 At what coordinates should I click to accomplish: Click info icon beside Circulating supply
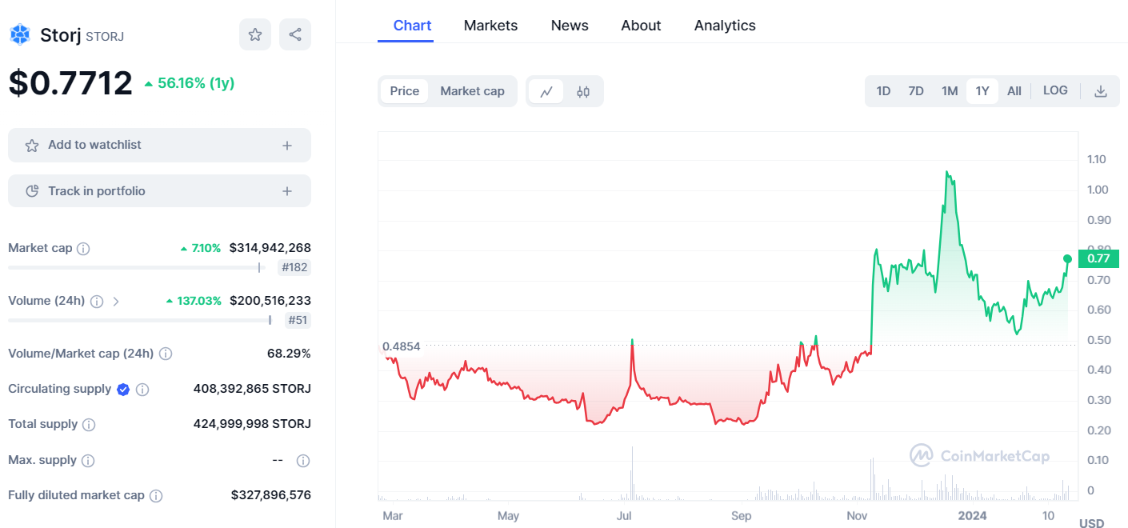click(143, 389)
